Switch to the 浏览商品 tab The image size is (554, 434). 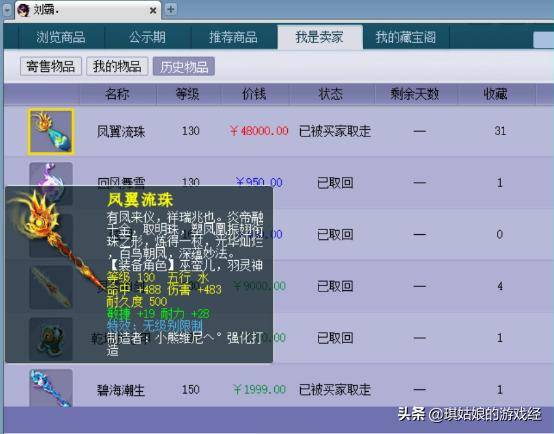coord(61,37)
